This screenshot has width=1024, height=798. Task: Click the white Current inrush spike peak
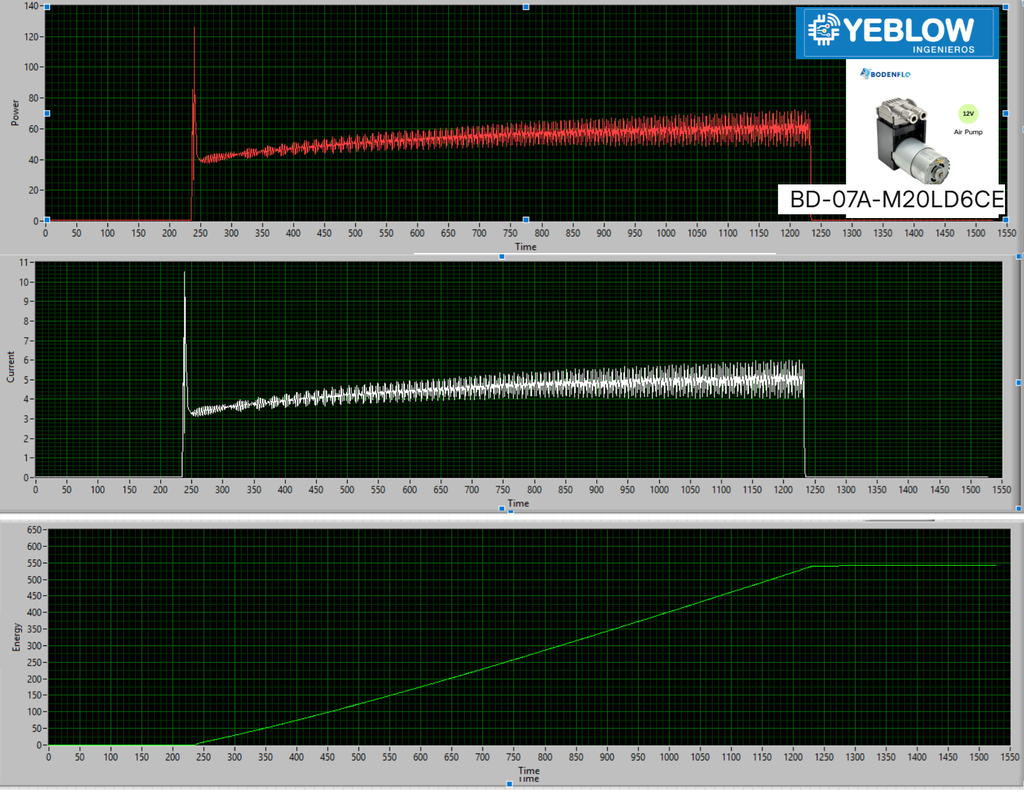coord(184,272)
